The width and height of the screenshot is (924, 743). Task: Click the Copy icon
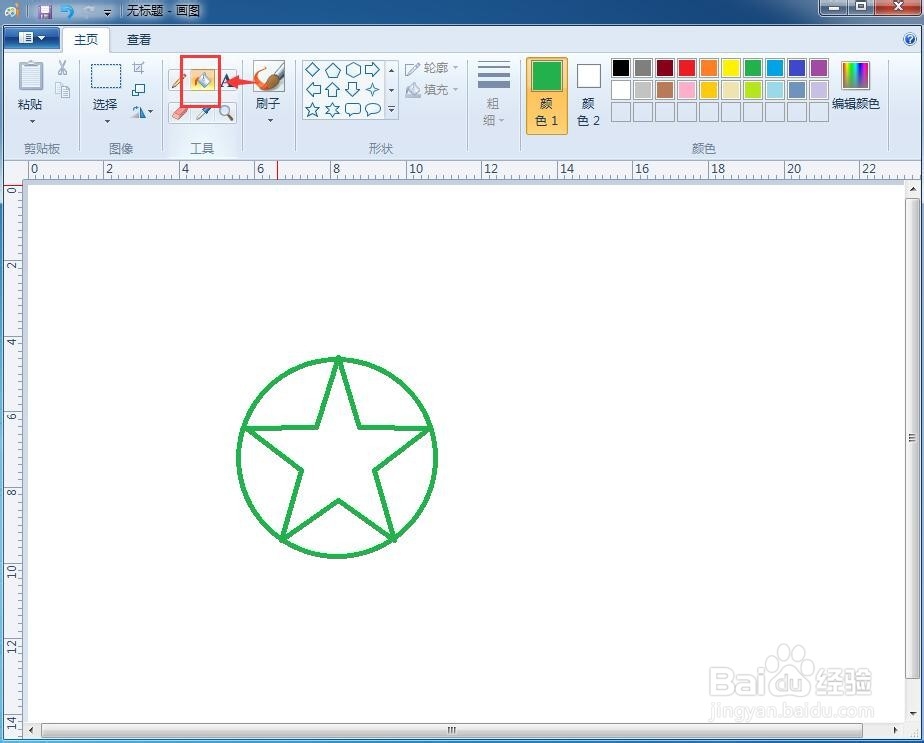pyautogui.click(x=62, y=90)
